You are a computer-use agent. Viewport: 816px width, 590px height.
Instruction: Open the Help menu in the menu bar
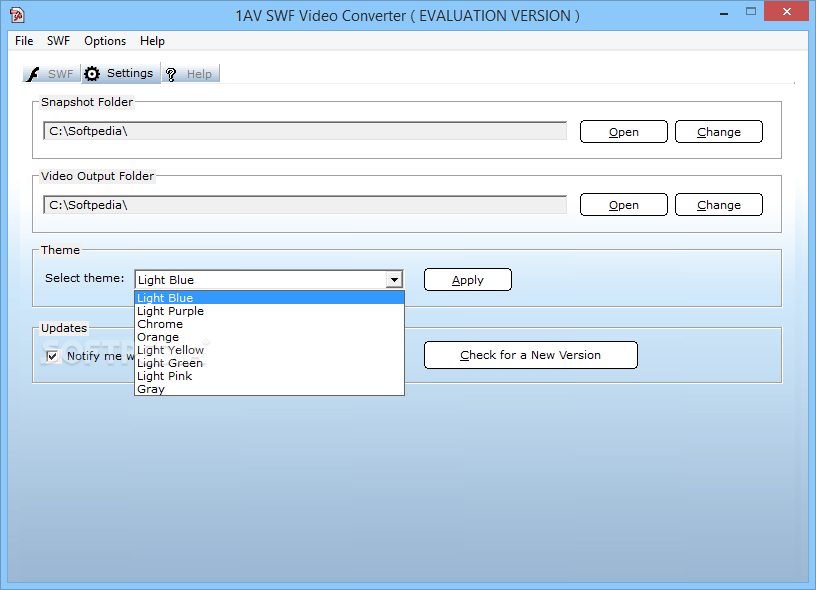click(x=152, y=41)
